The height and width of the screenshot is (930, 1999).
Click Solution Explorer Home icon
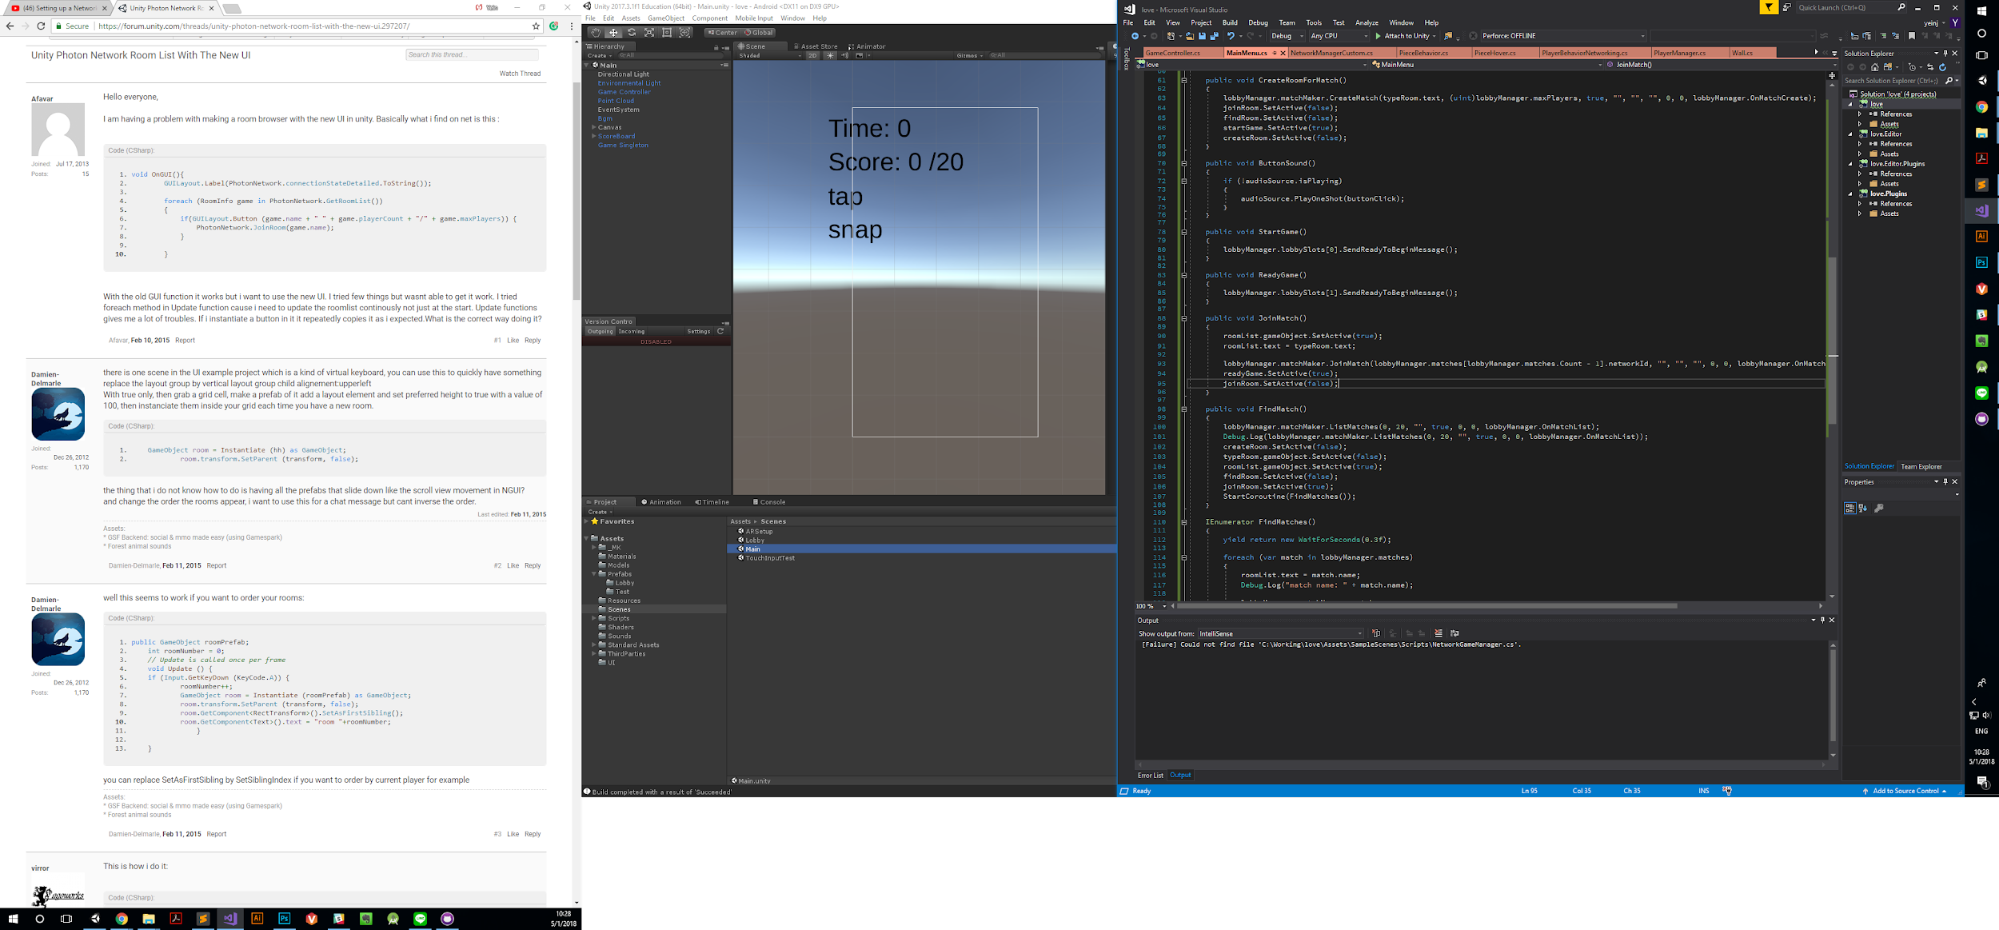tap(1875, 67)
